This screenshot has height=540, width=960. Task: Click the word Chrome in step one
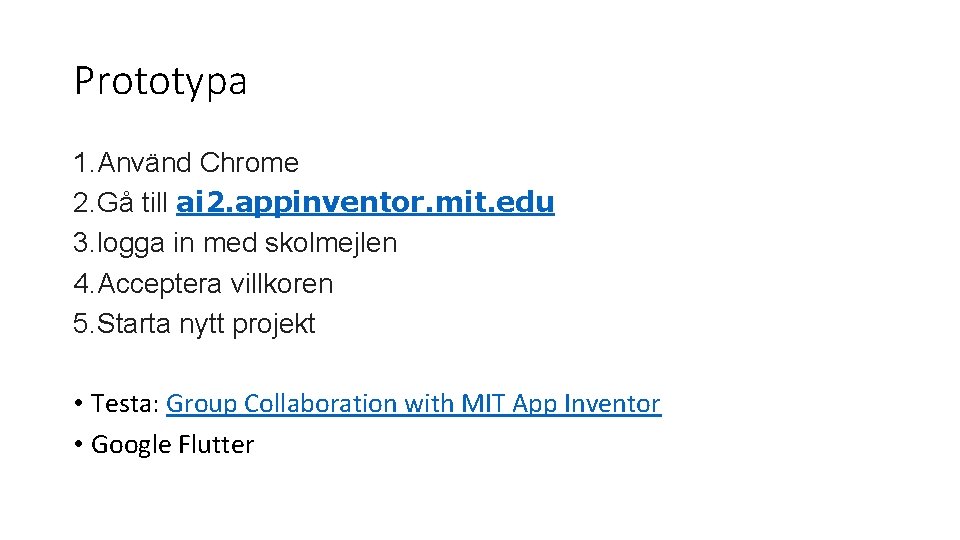pos(249,163)
